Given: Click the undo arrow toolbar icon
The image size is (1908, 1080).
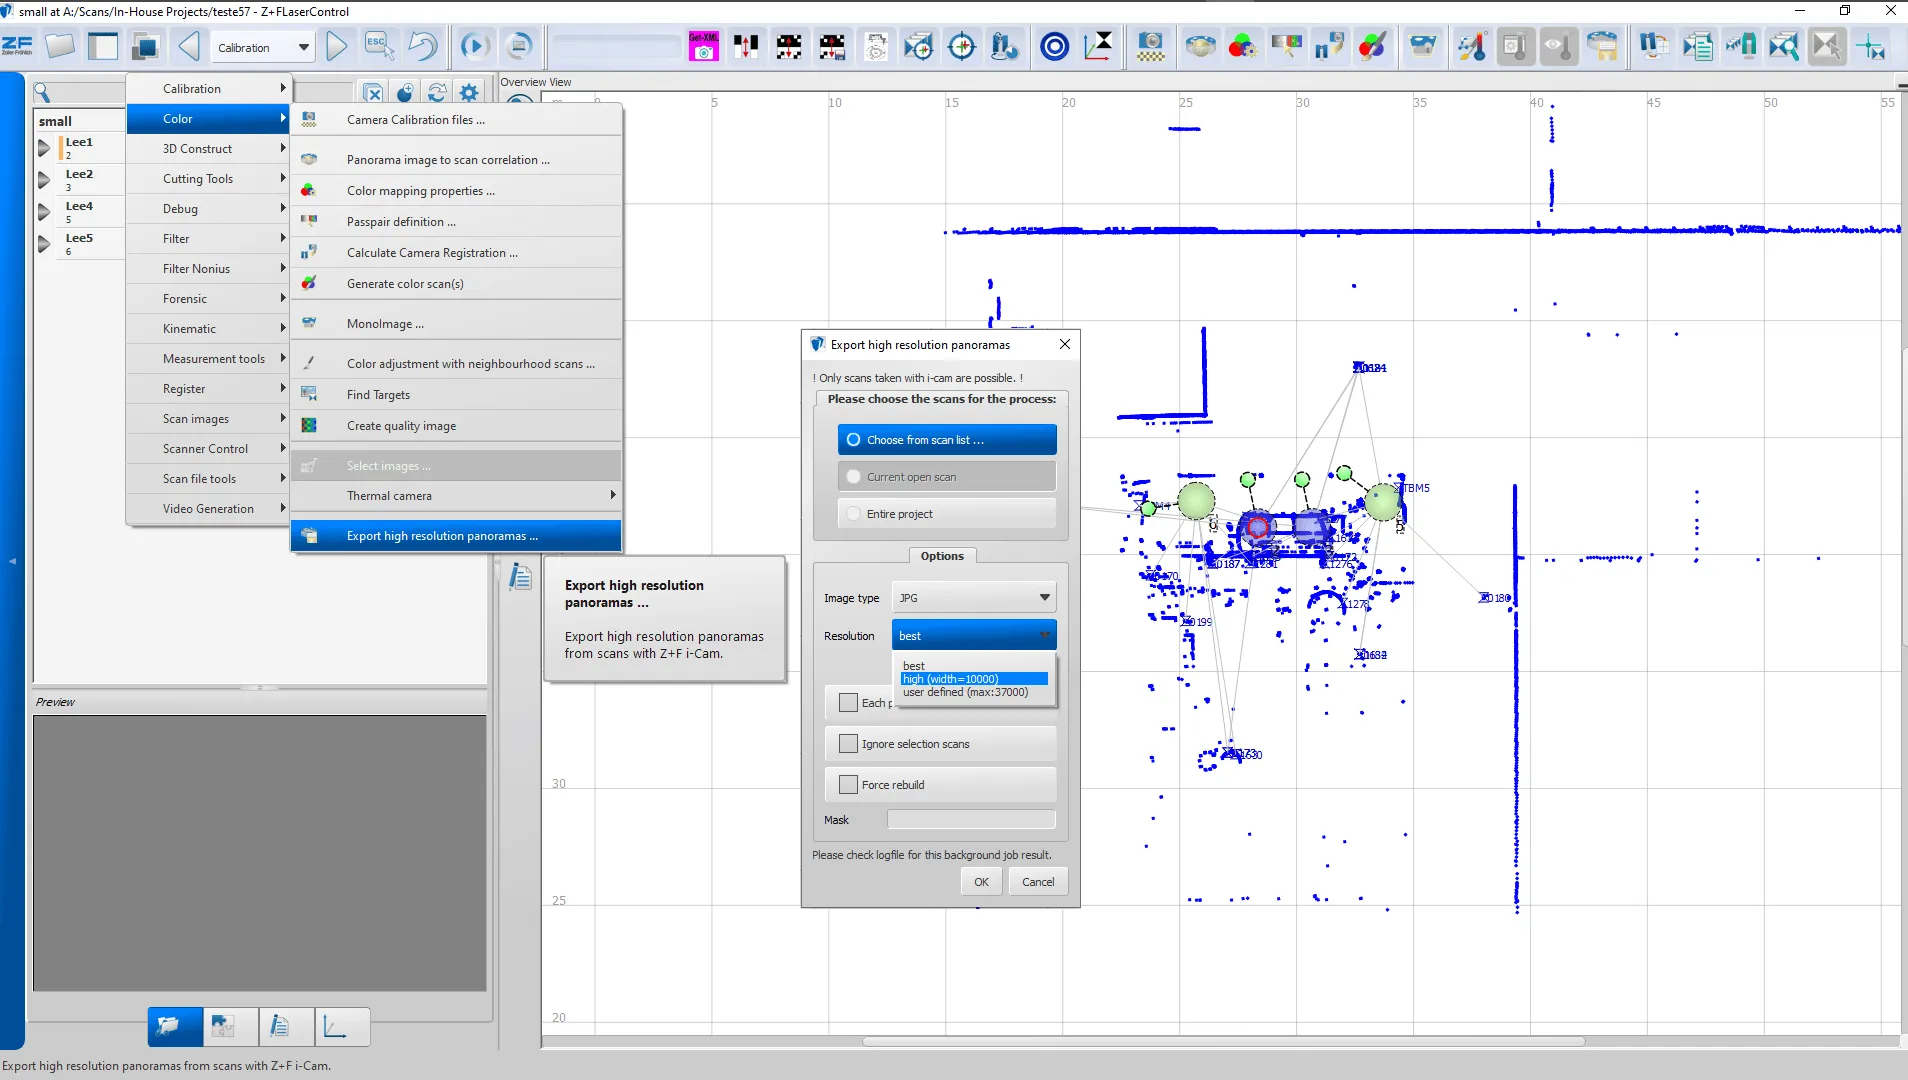Looking at the screenshot, I should [x=423, y=46].
